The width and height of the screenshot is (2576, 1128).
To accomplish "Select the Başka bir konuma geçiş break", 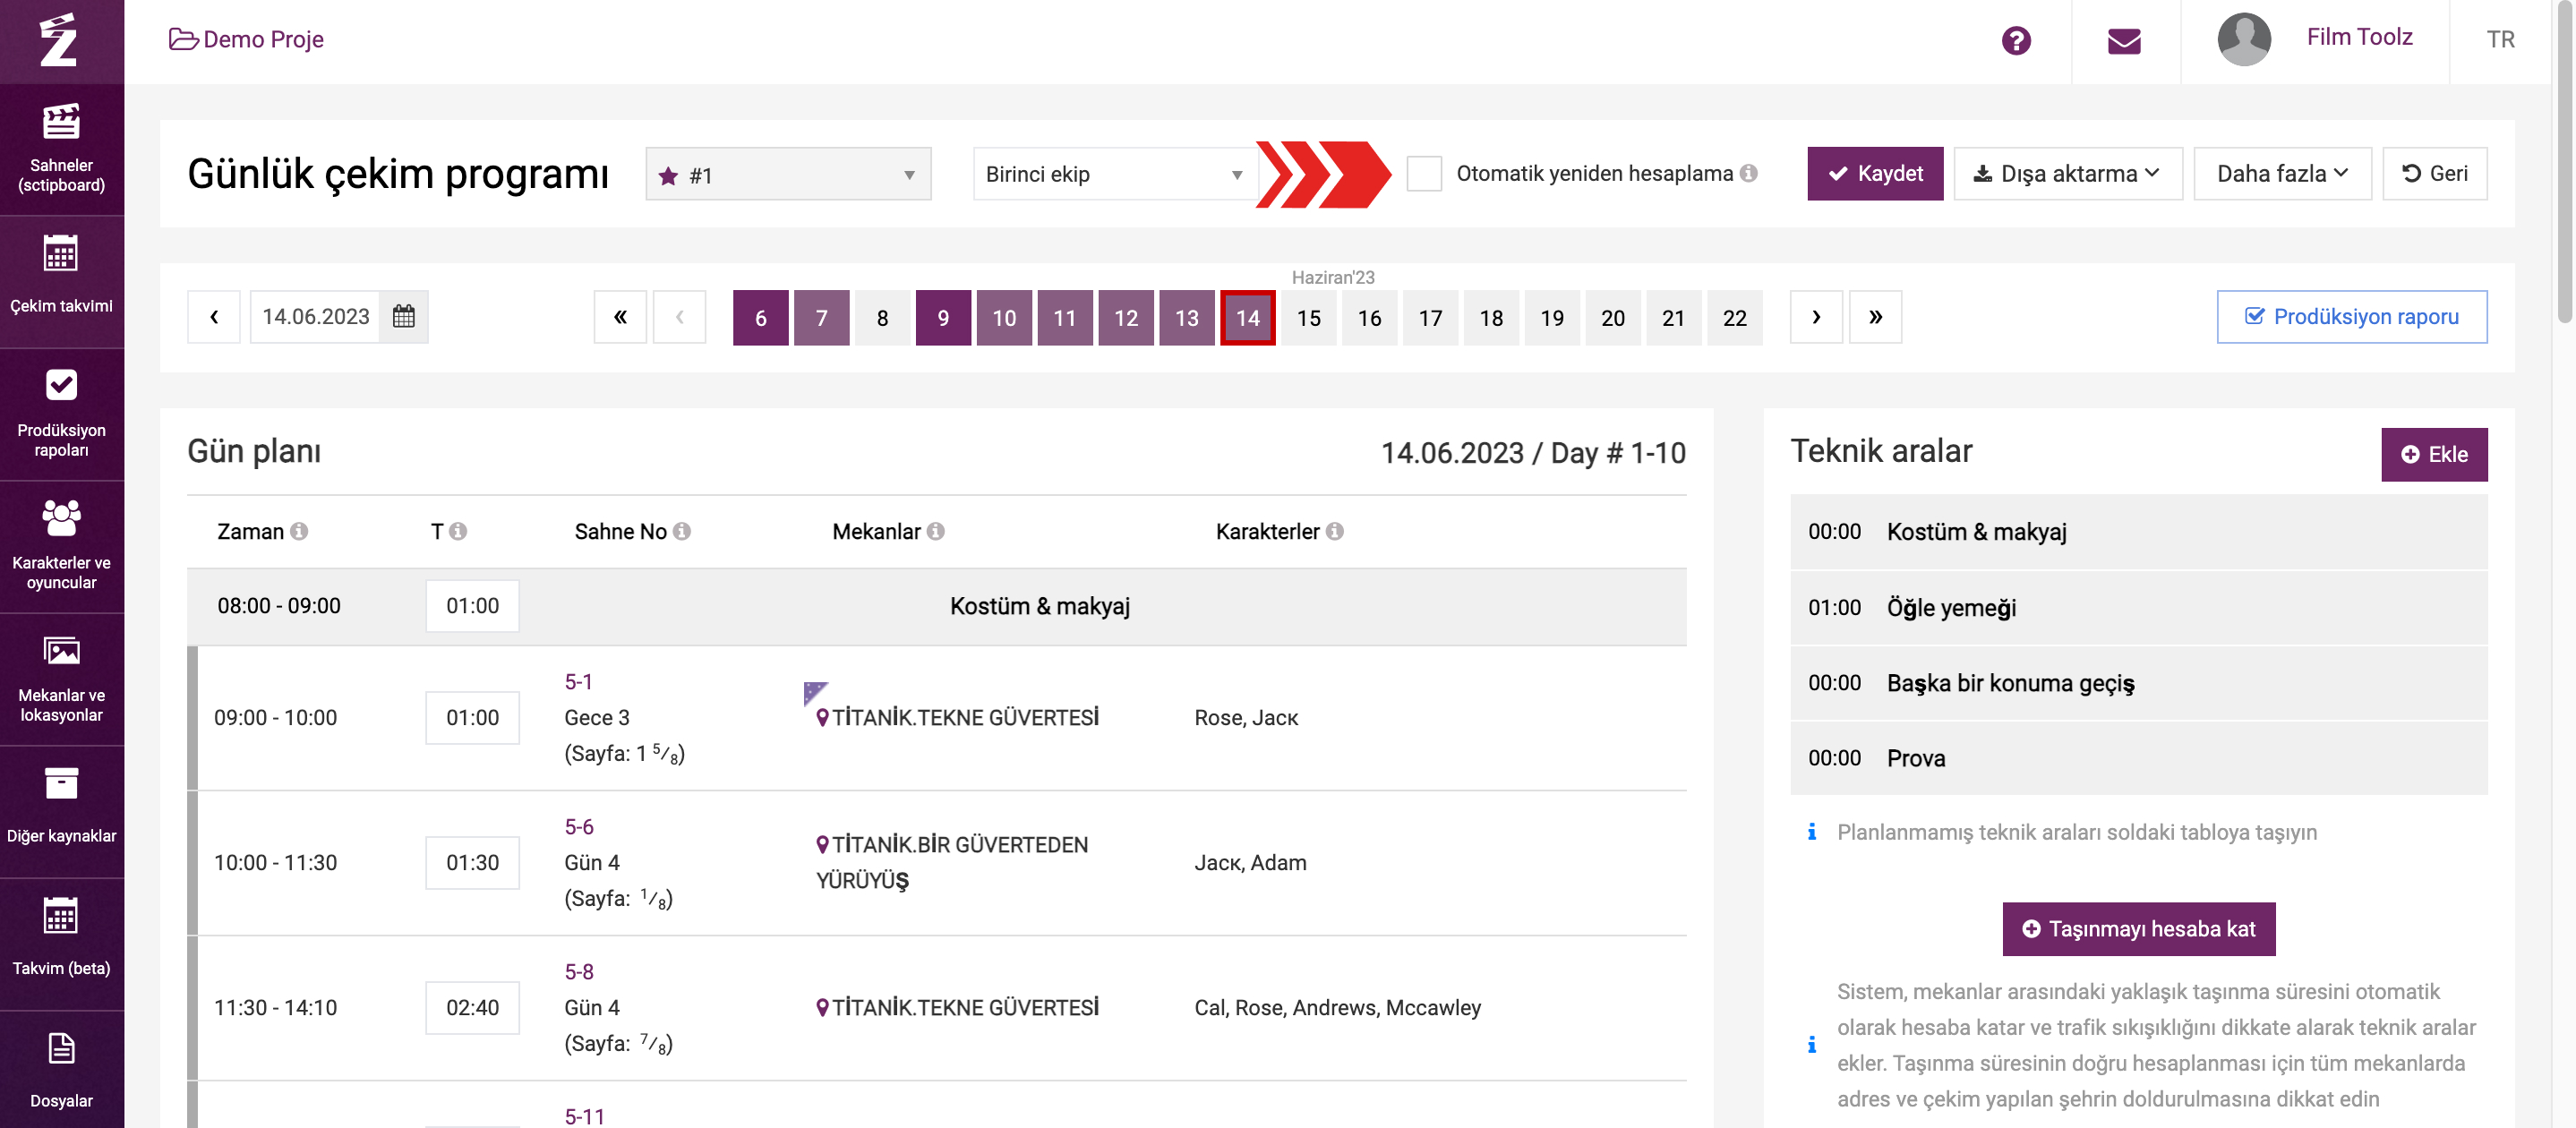I will point(2138,683).
